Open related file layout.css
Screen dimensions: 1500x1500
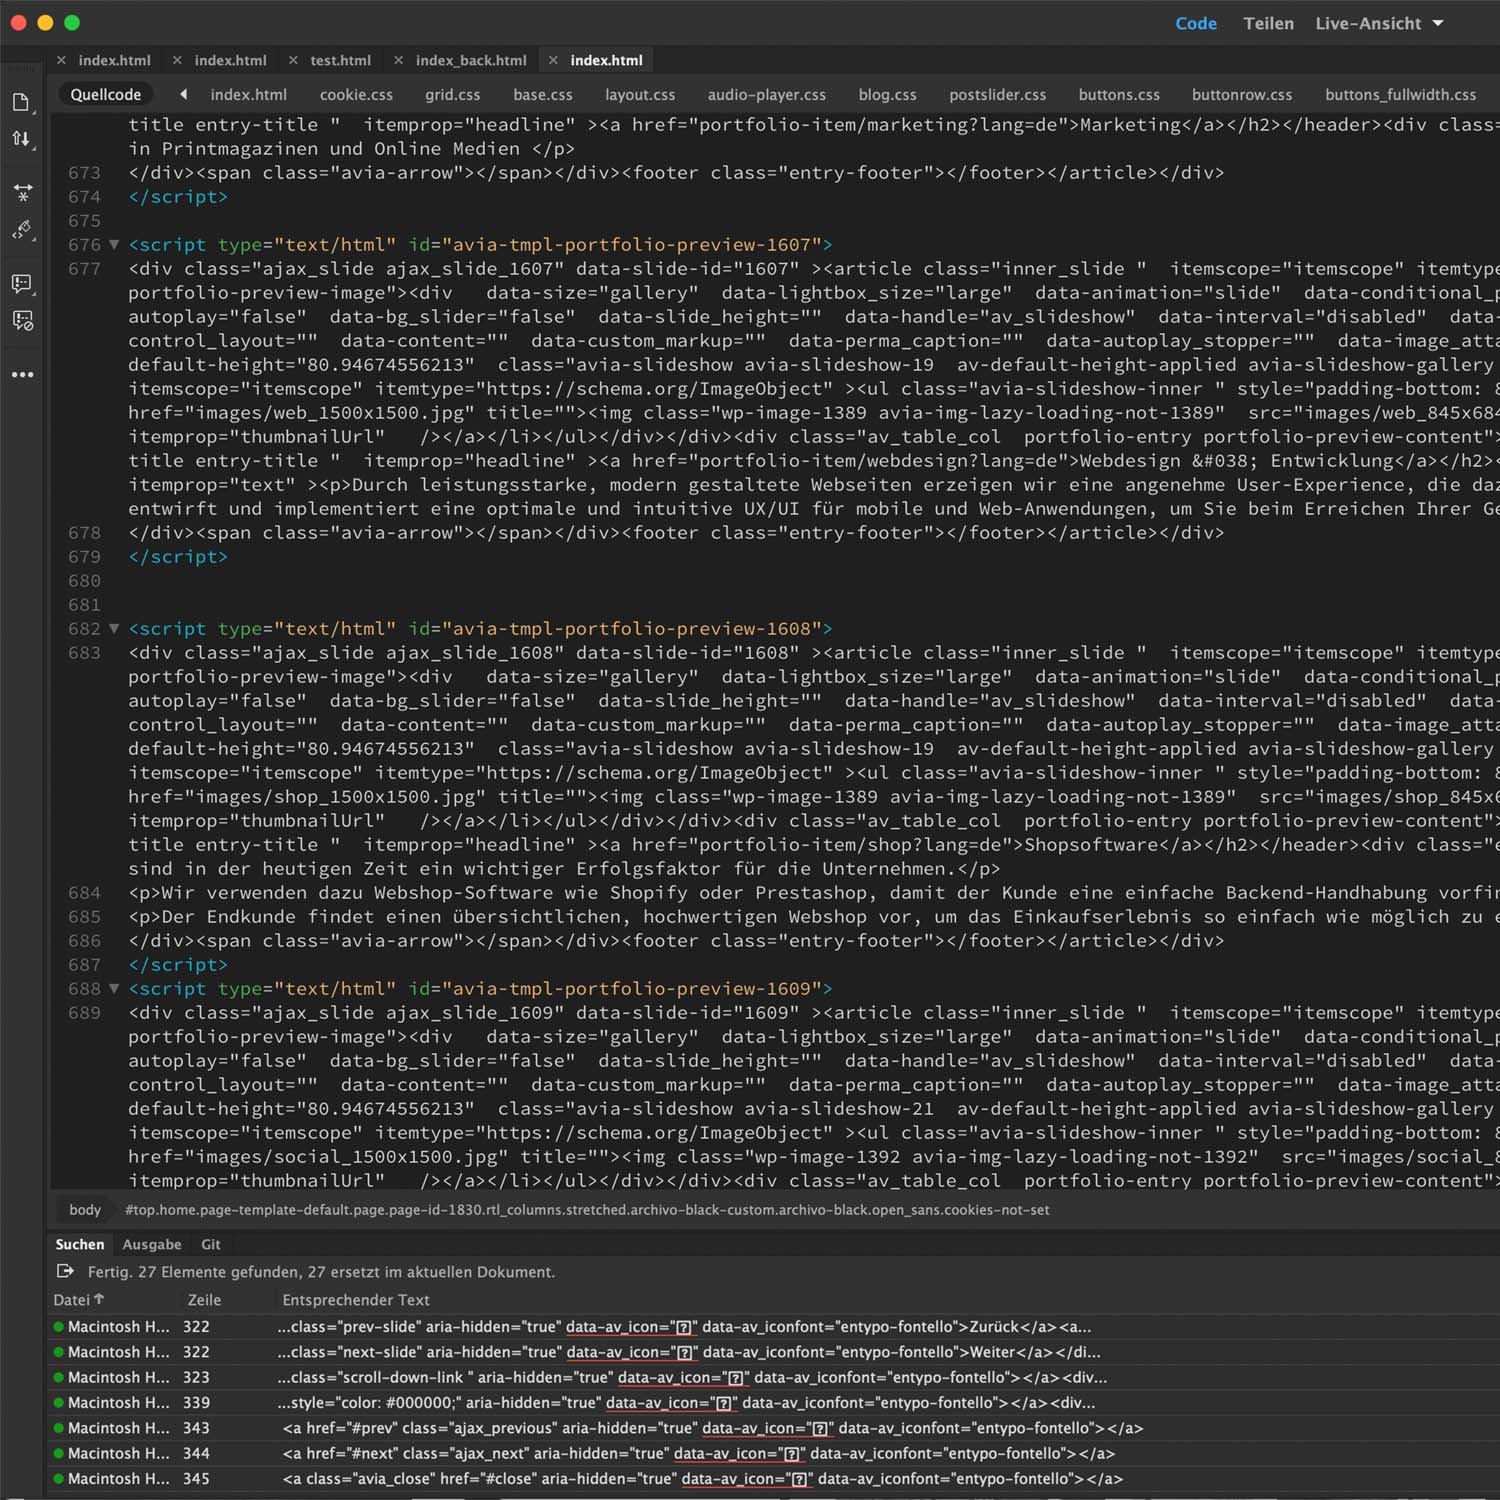[x=640, y=95]
